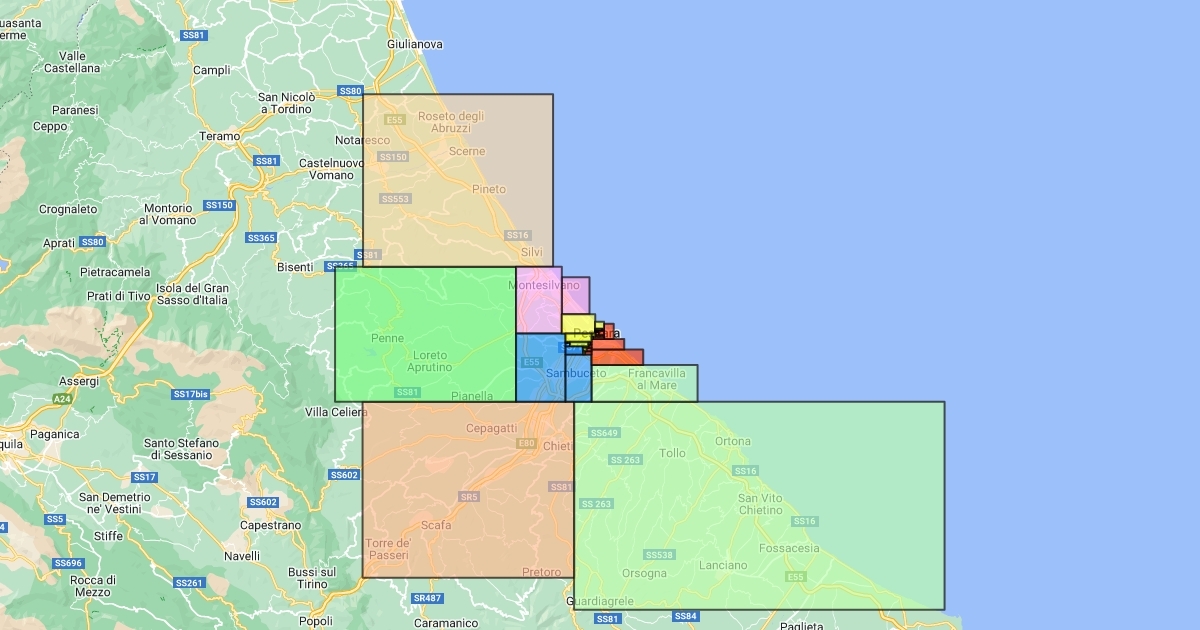Select the tan rectangle covering Pineto

coord(457,180)
